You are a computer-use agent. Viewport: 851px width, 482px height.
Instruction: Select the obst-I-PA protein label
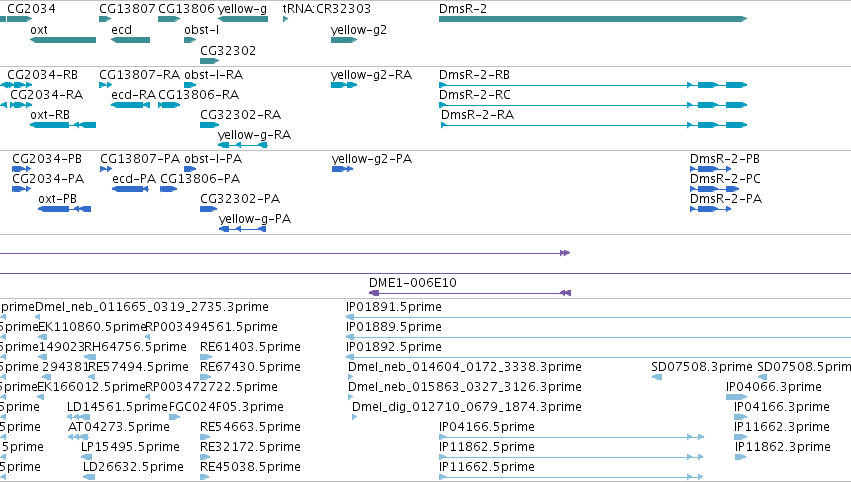pos(213,158)
